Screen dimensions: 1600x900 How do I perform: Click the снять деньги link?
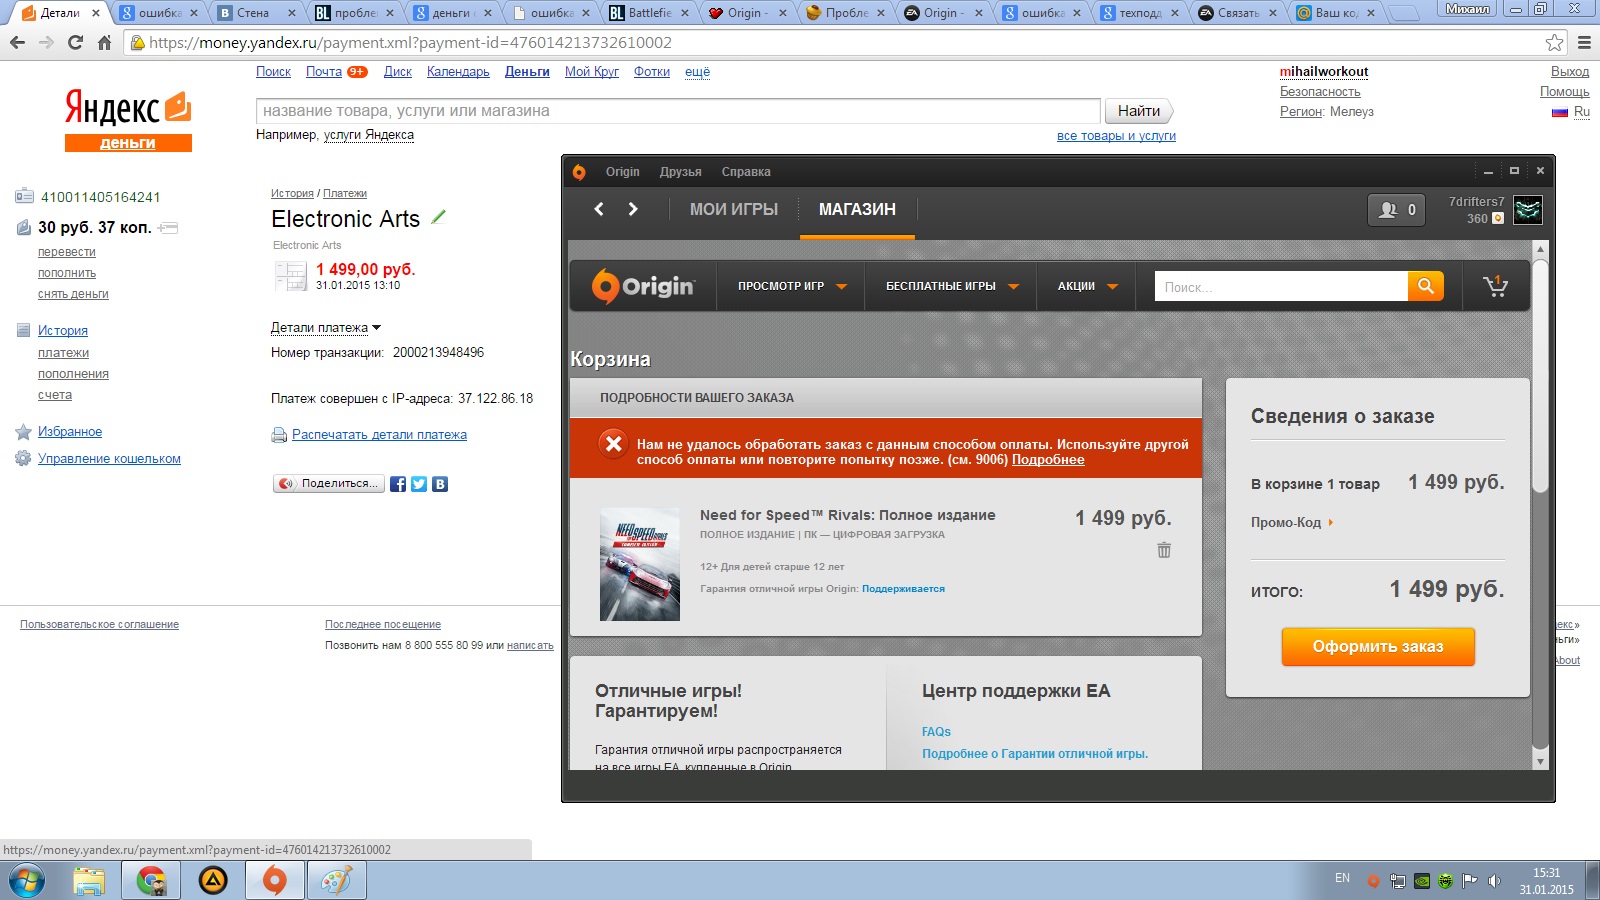click(x=73, y=294)
